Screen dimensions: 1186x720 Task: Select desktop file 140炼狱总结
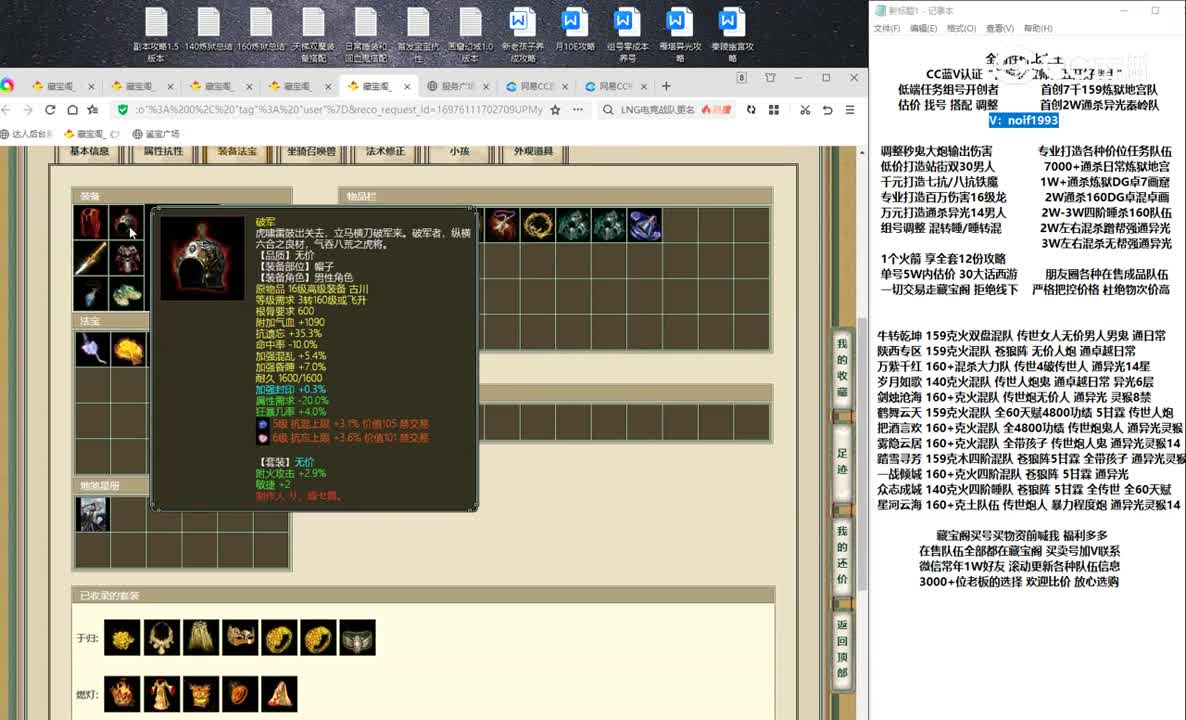(x=208, y=35)
